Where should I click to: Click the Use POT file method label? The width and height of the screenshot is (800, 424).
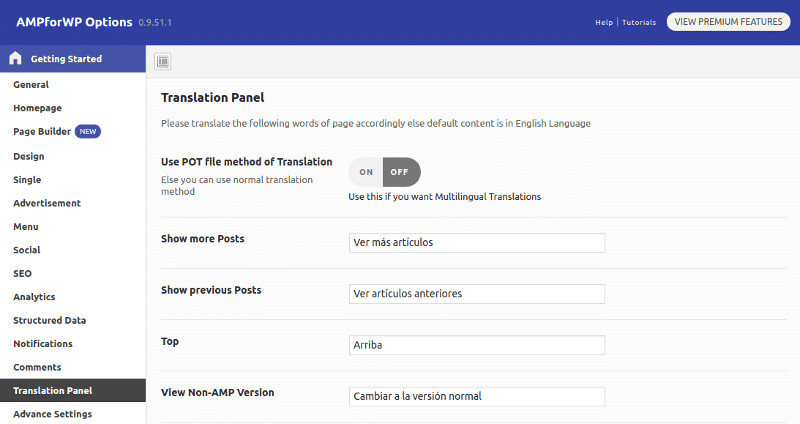(x=246, y=162)
